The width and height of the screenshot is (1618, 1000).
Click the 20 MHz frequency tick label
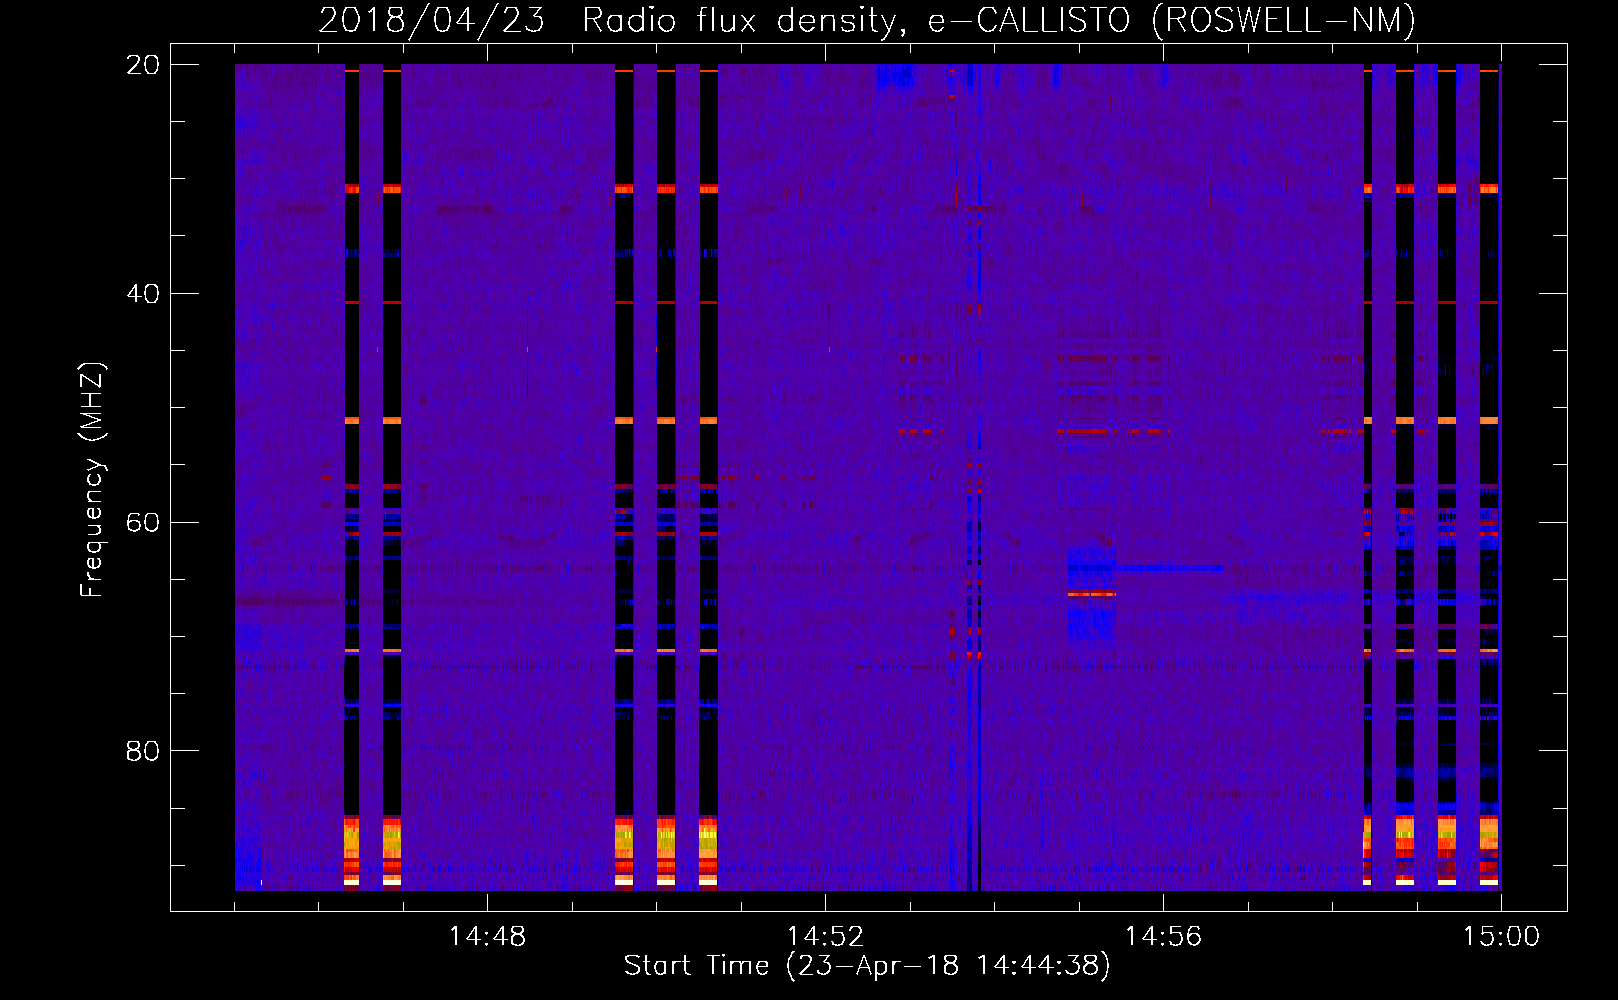point(143,64)
